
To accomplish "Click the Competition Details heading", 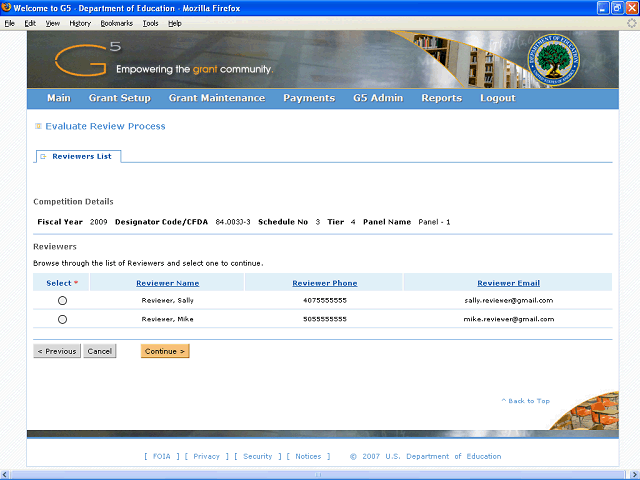I will (73, 202).
